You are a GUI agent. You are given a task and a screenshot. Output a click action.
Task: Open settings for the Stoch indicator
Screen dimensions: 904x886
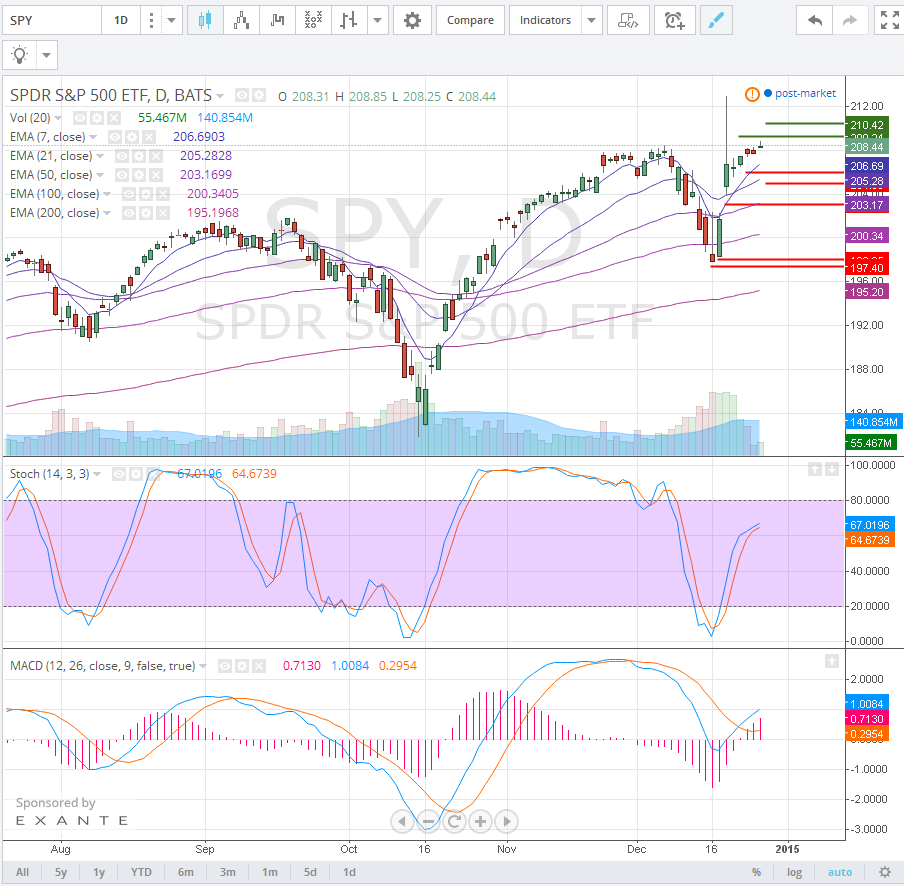pyautogui.click(x=135, y=474)
